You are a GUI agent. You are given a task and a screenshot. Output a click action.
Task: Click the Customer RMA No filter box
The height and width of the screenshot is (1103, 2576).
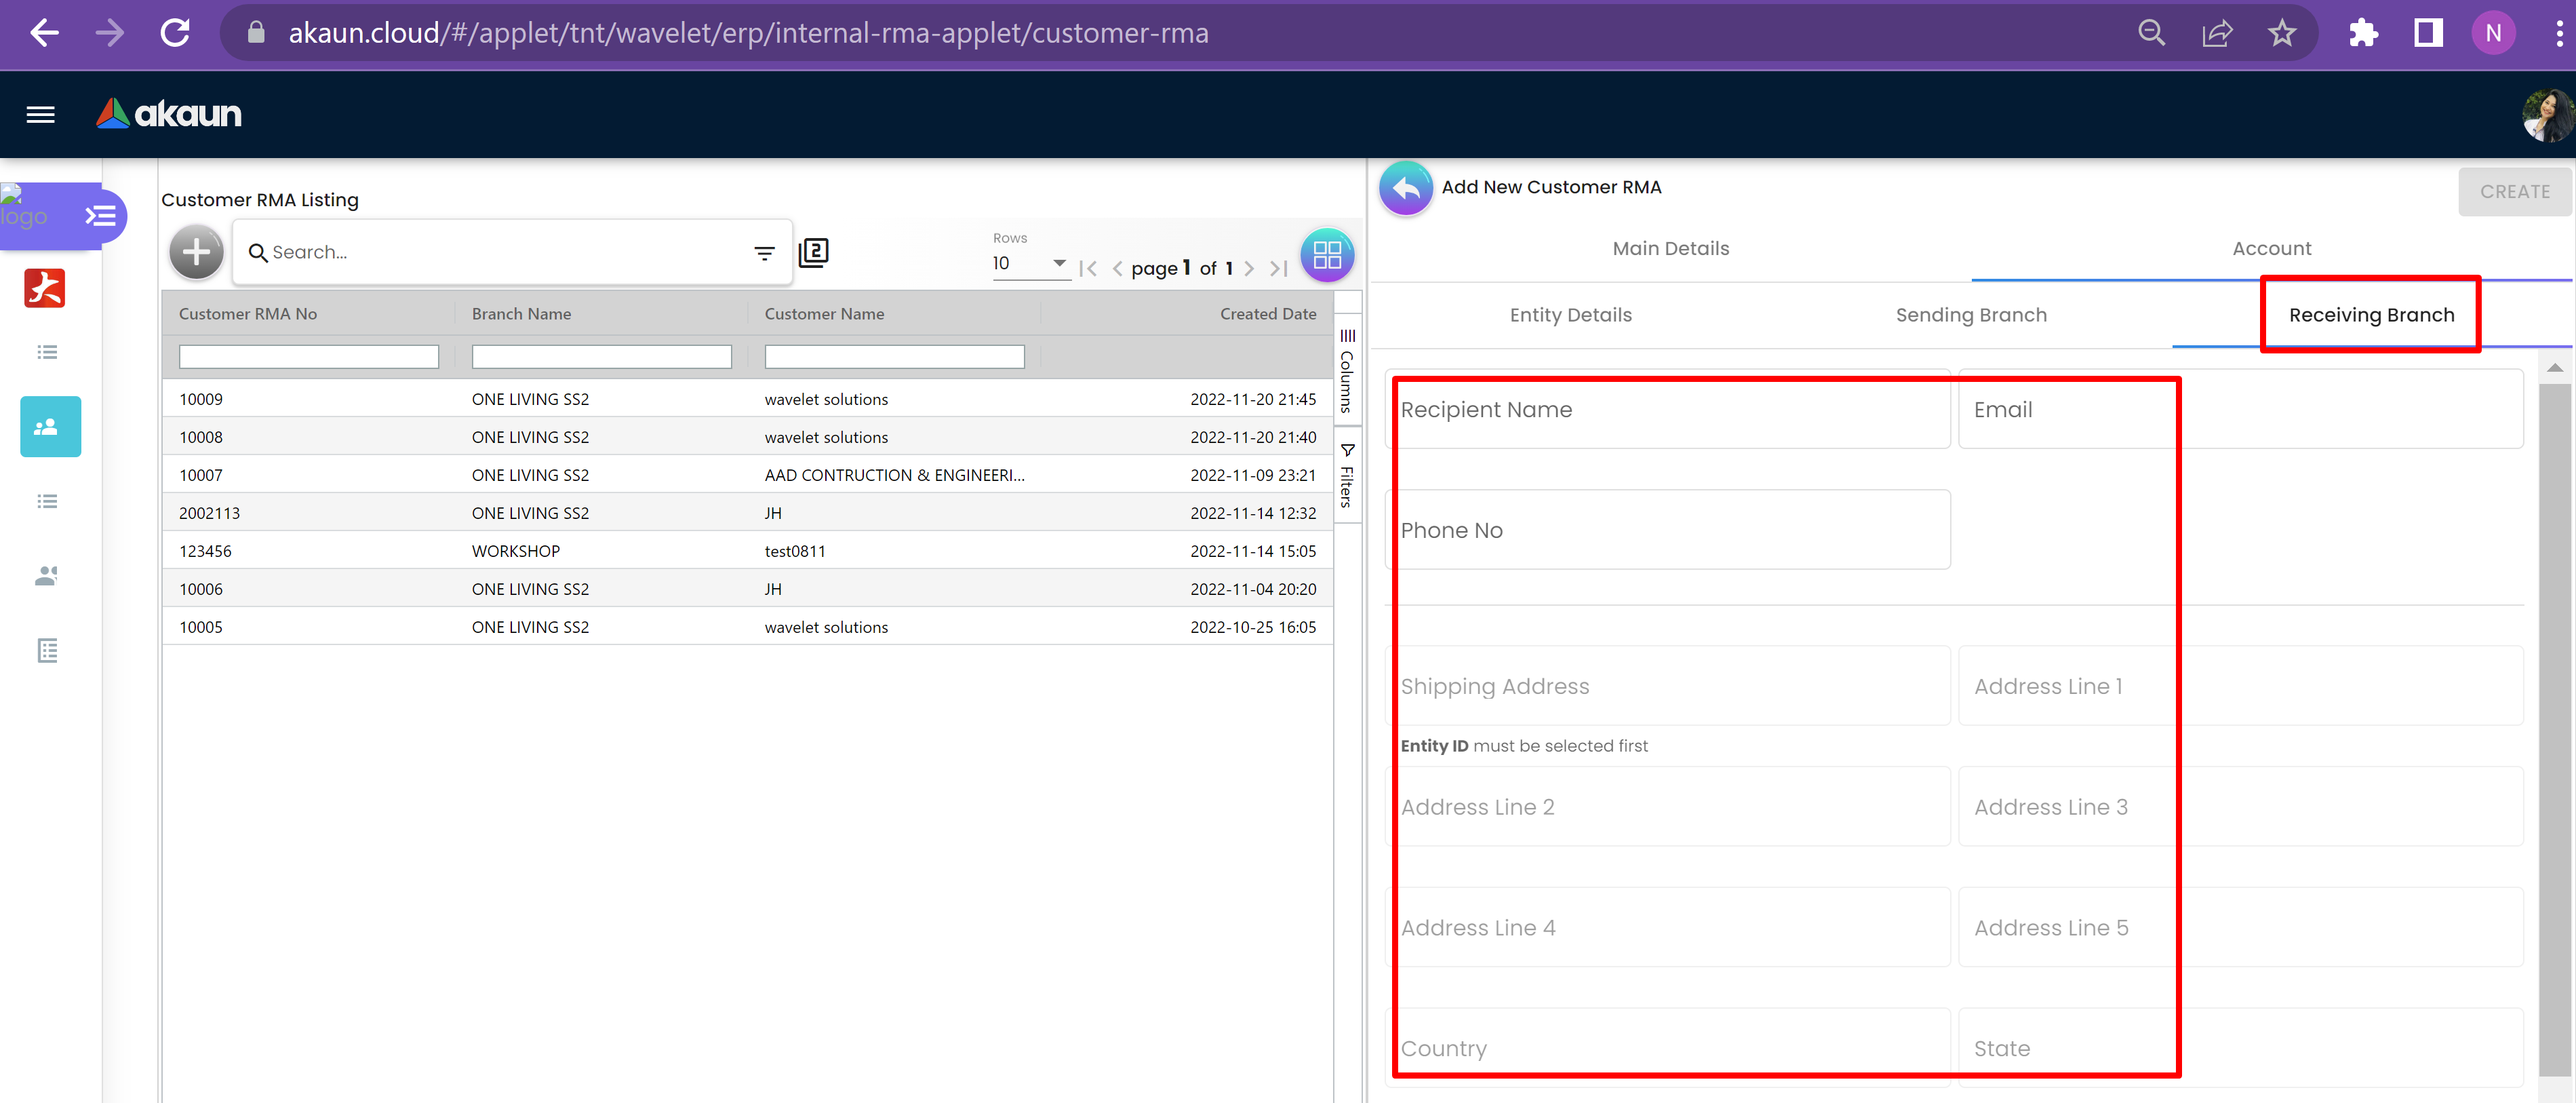[x=308, y=357]
